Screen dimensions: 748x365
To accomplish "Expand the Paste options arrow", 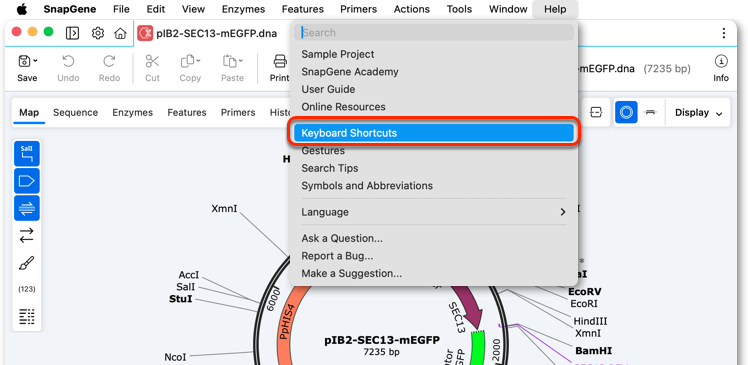I will 241,61.
